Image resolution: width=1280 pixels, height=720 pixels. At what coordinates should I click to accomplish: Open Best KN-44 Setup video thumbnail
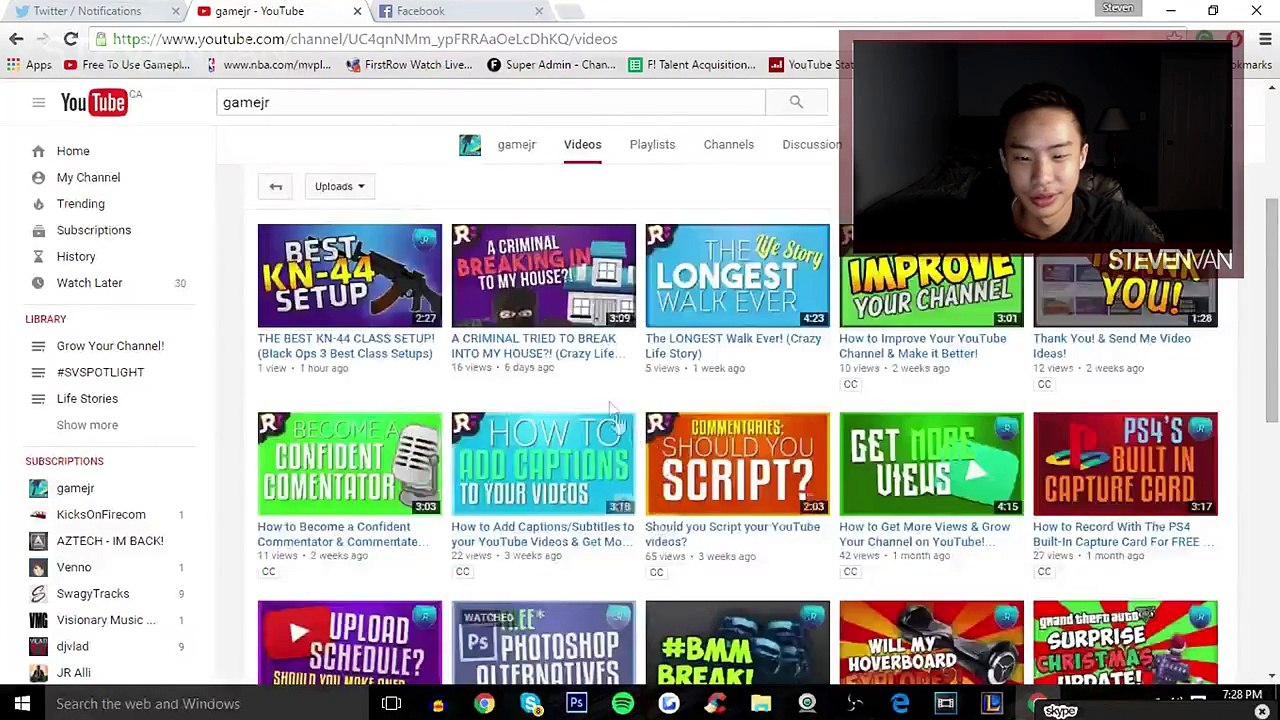[349, 276]
